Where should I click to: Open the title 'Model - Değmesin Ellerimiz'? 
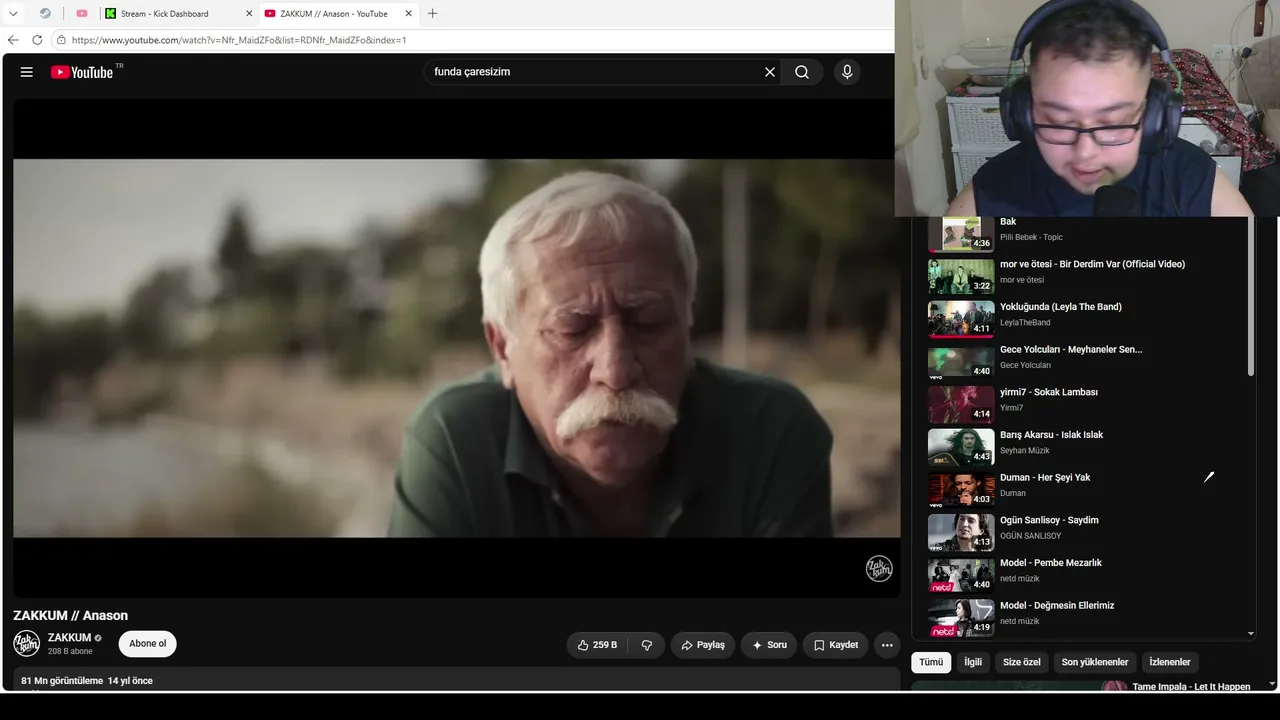[1057, 606]
